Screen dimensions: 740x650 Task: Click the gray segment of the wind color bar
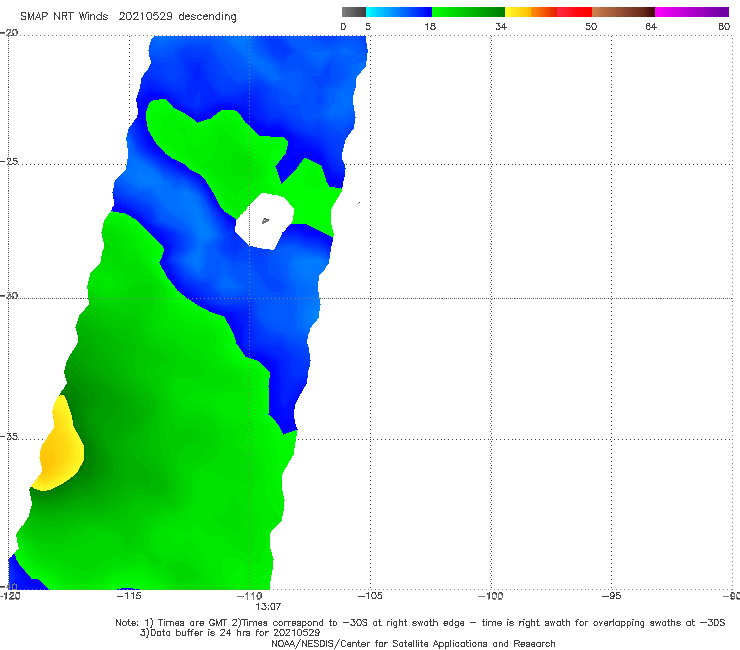(354, 12)
